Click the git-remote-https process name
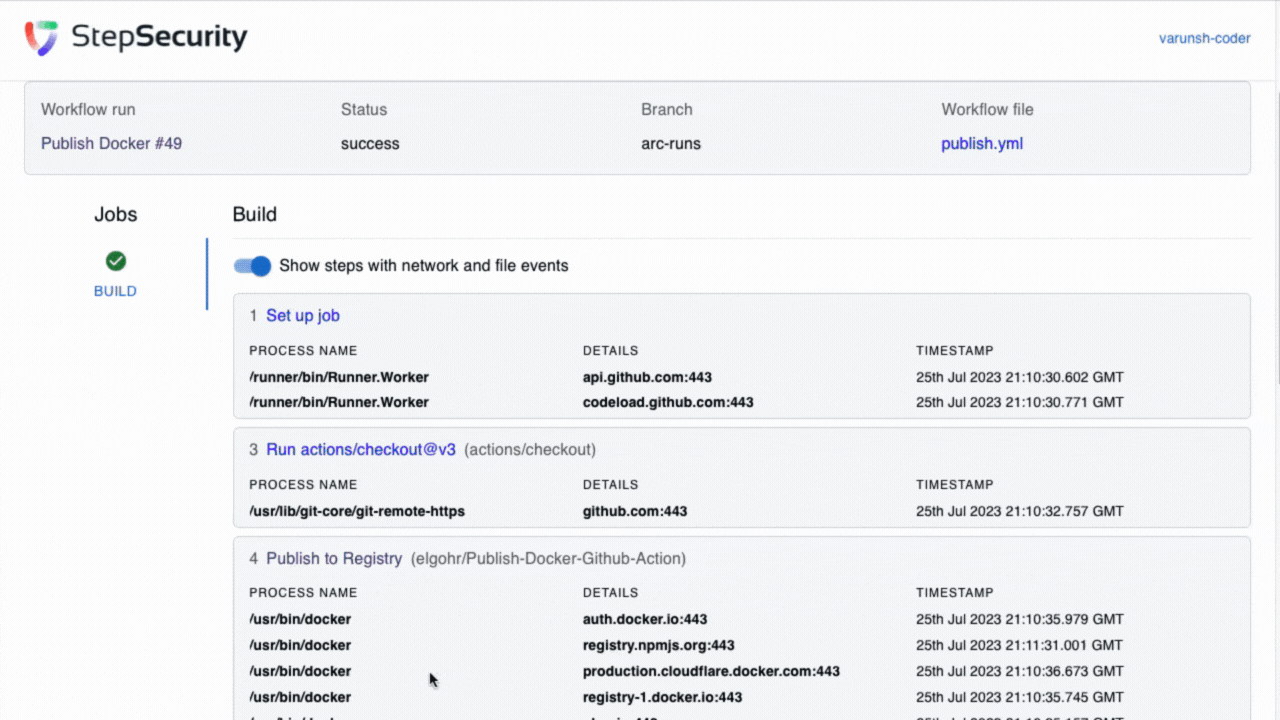The width and height of the screenshot is (1280, 720). (356, 512)
